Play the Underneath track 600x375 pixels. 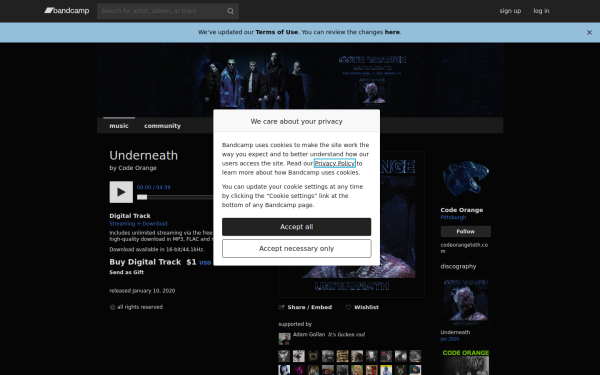click(x=121, y=192)
